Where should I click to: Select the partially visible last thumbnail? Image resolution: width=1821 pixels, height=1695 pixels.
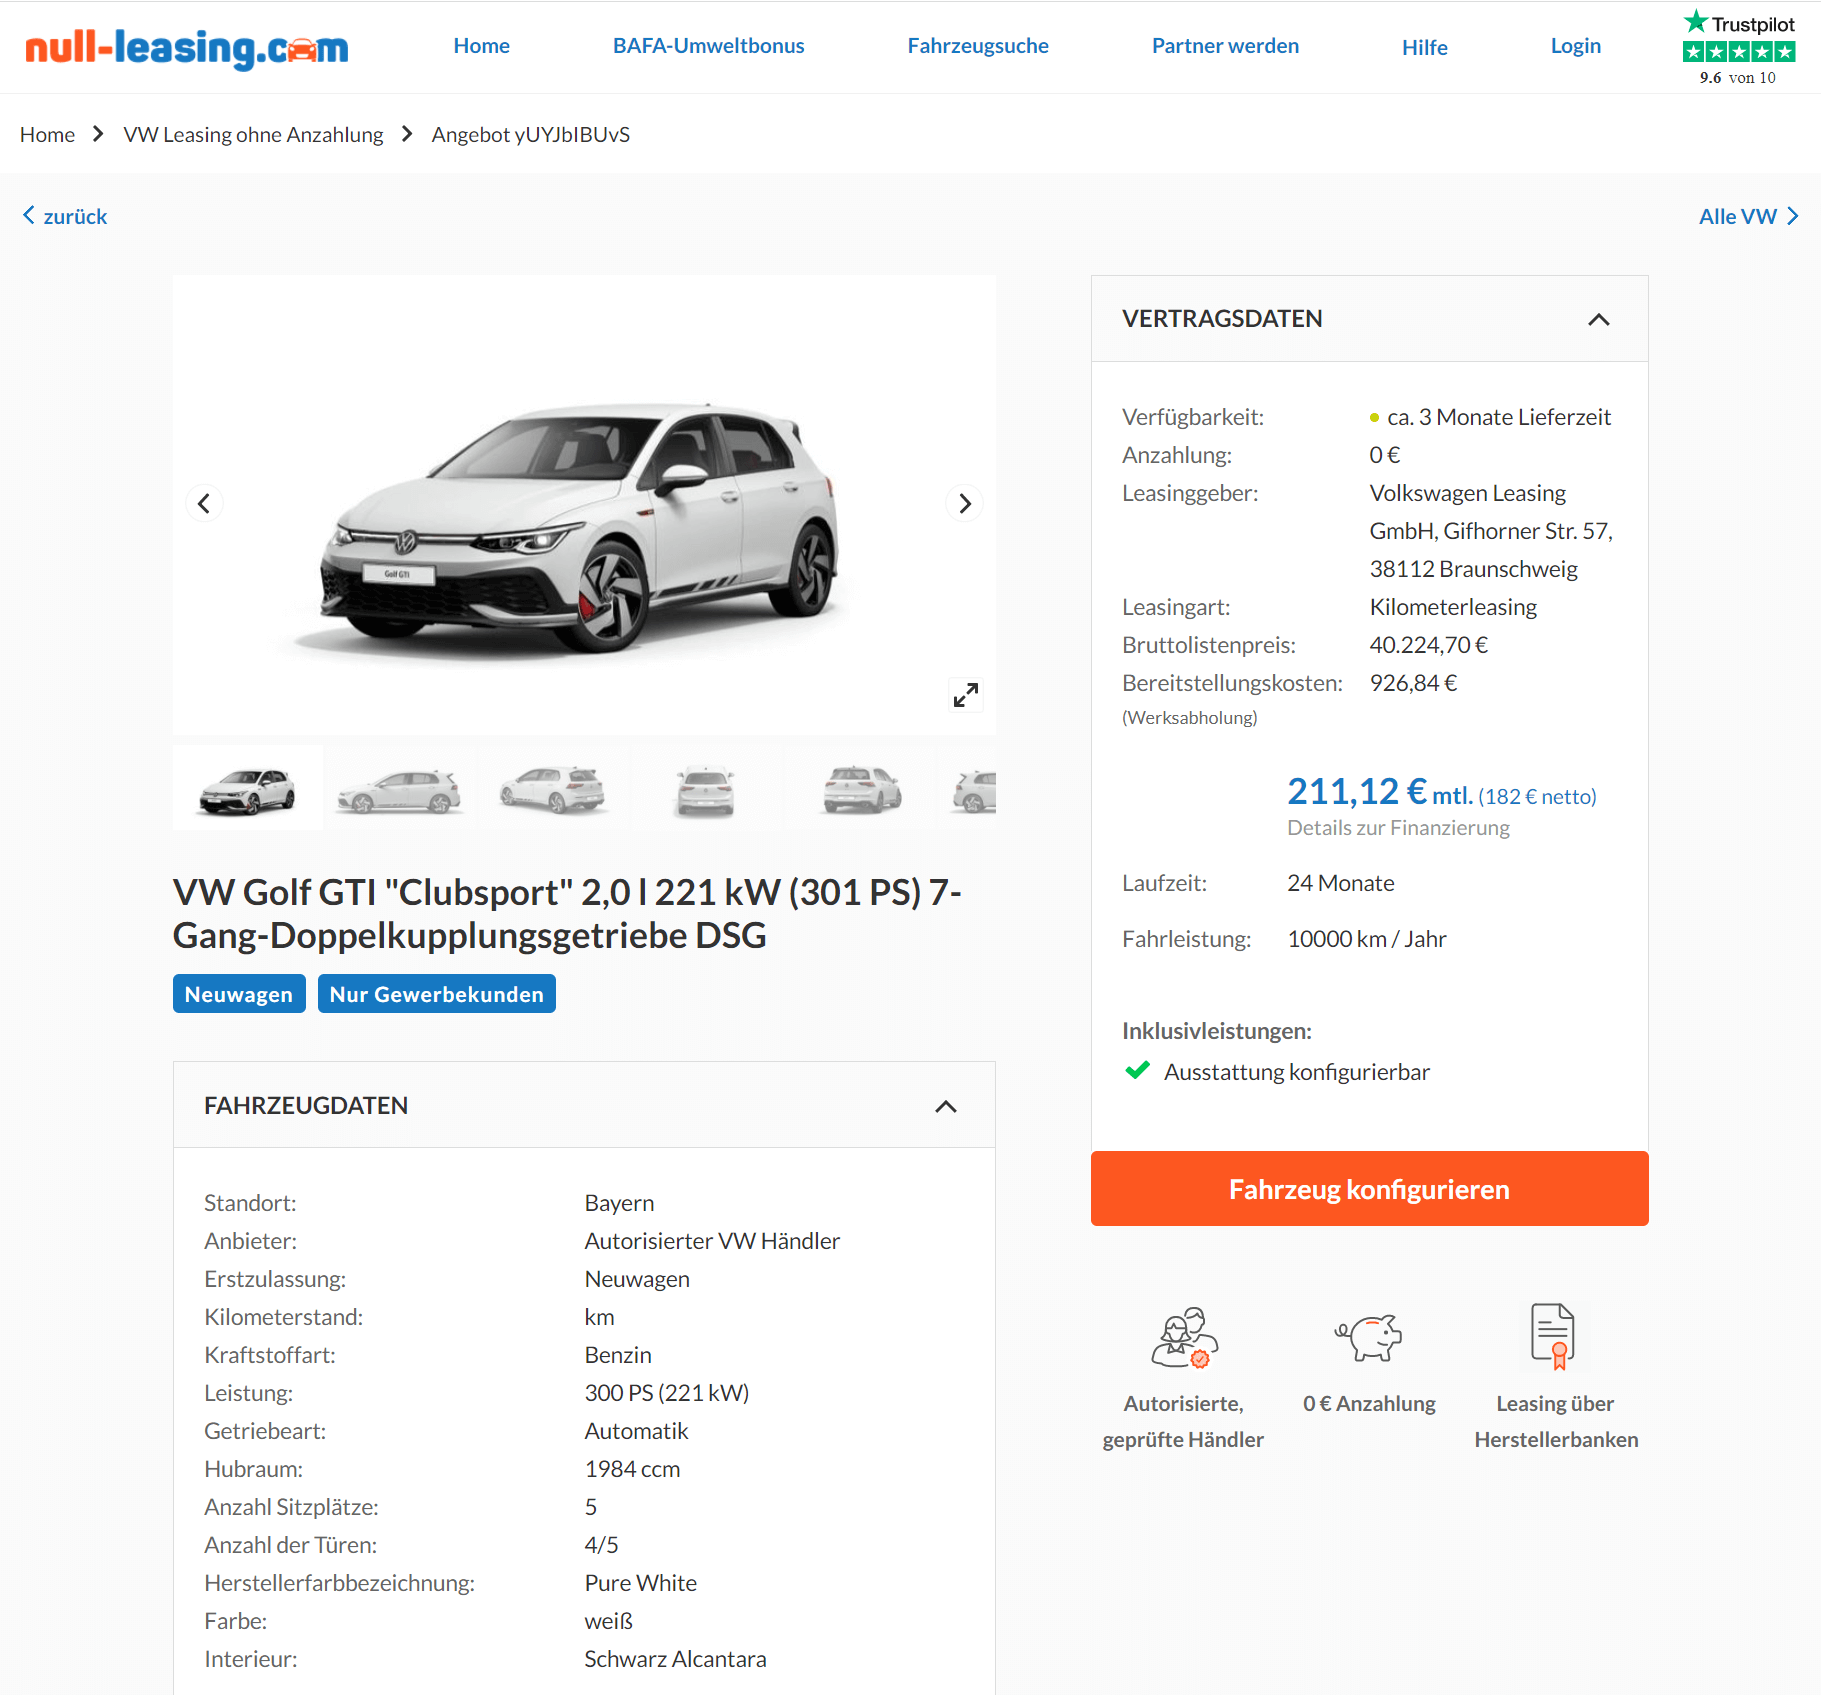[x=967, y=788]
